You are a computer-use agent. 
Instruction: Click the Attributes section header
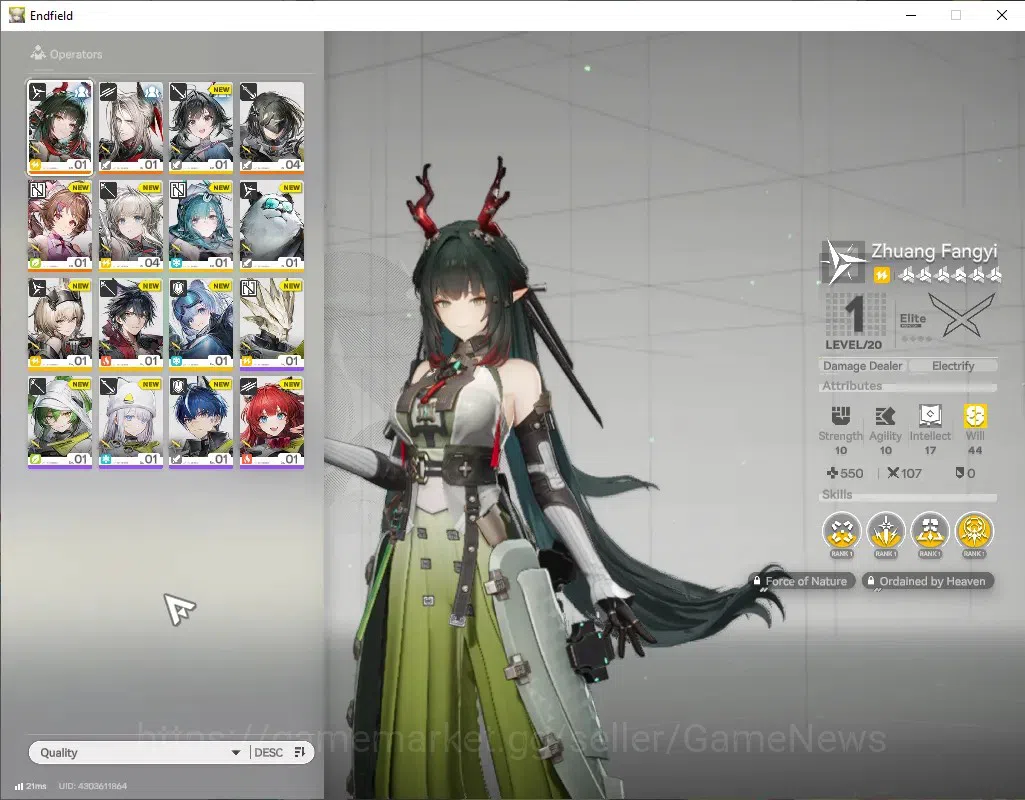[852, 386]
